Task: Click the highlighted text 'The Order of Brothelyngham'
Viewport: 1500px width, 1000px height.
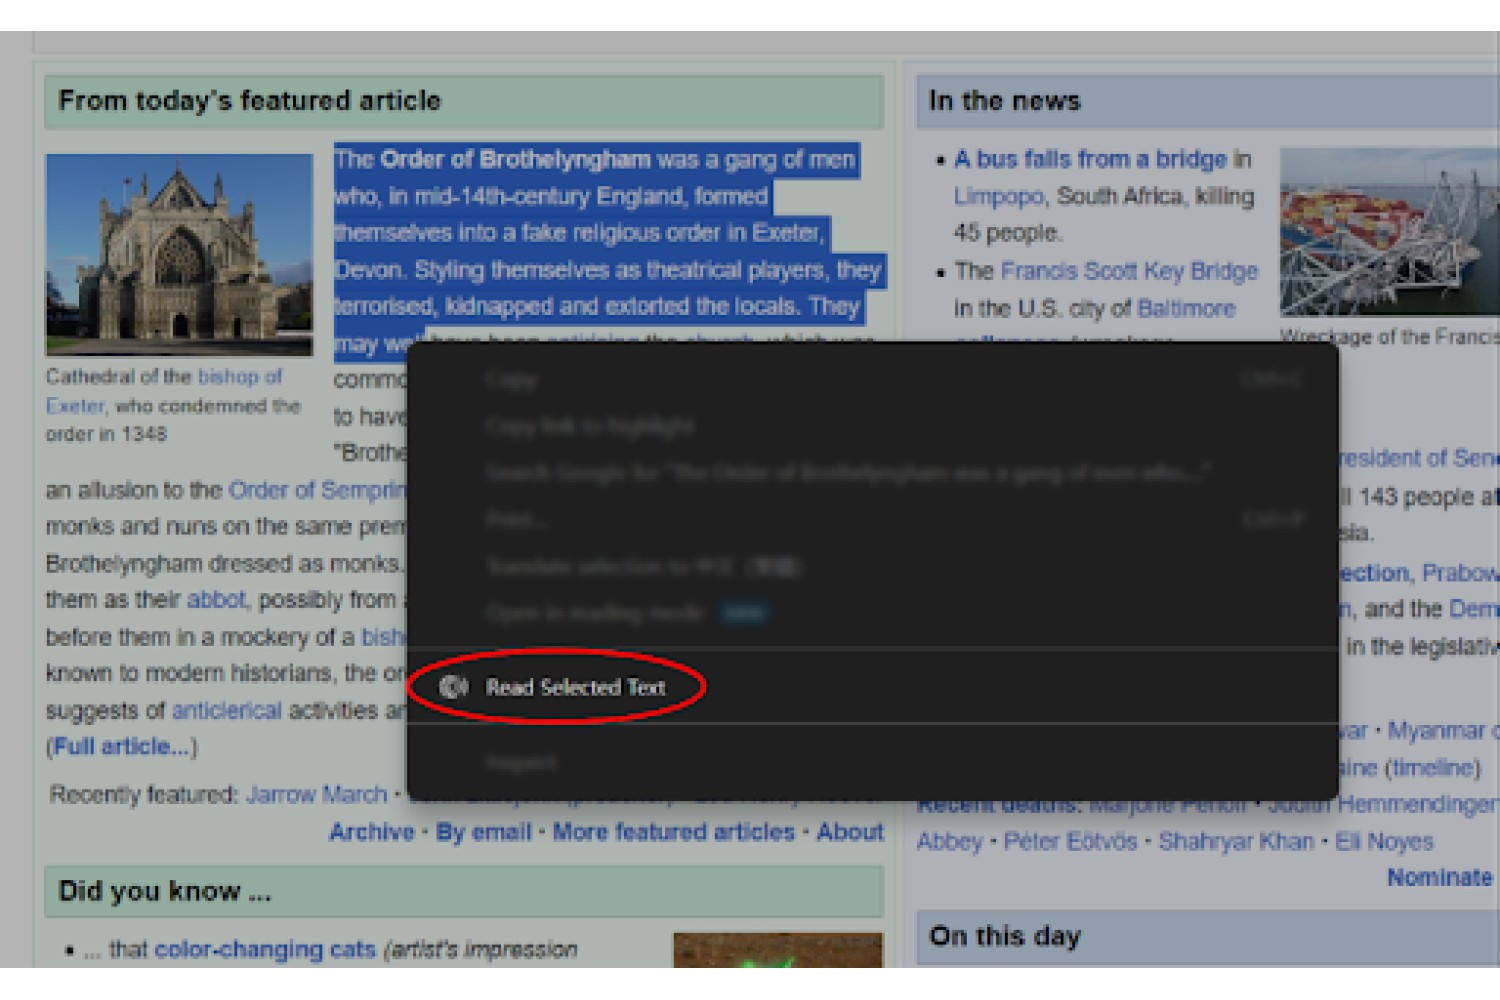Action: (492, 159)
